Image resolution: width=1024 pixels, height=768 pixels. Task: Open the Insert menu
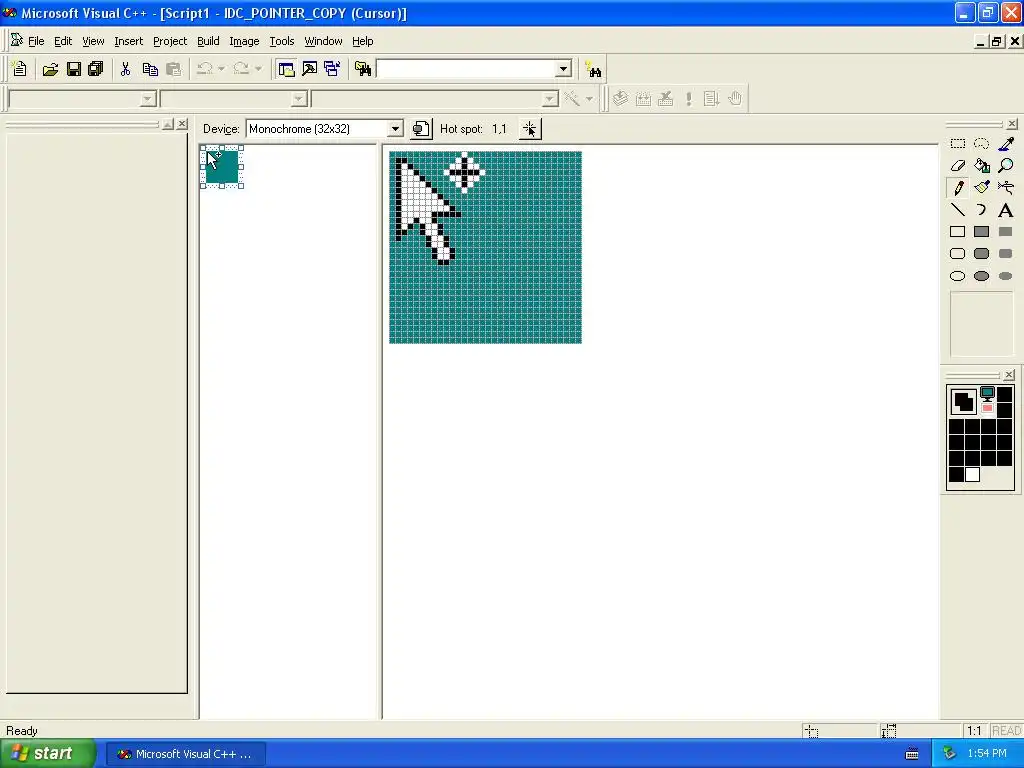pyautogui.click(x=128, y=41)
